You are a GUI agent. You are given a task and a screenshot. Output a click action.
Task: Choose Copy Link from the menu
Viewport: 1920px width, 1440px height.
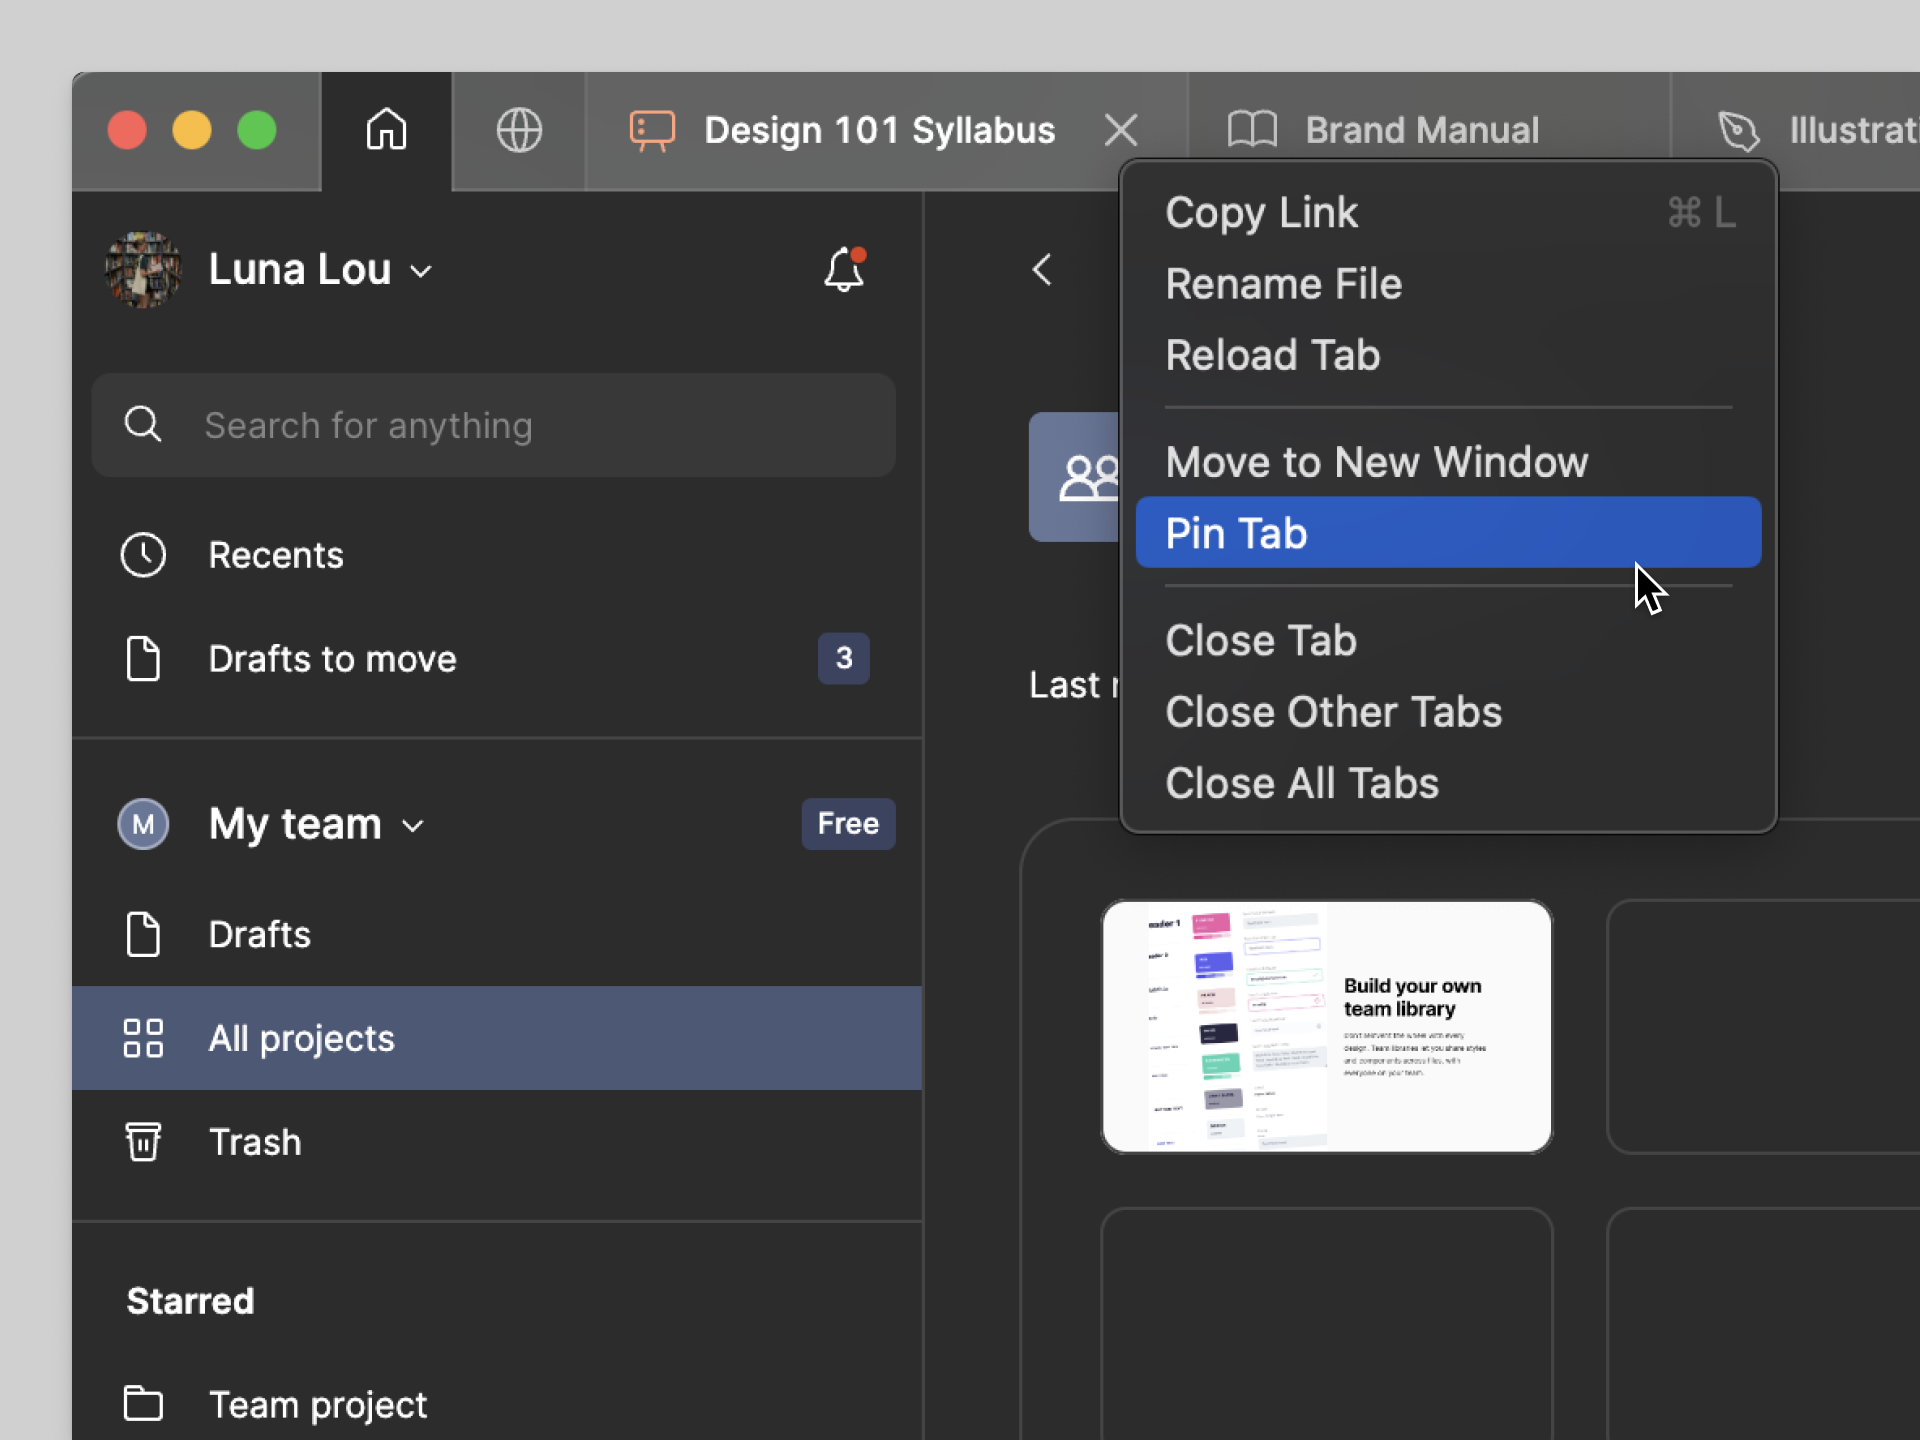pos(1262,212)
